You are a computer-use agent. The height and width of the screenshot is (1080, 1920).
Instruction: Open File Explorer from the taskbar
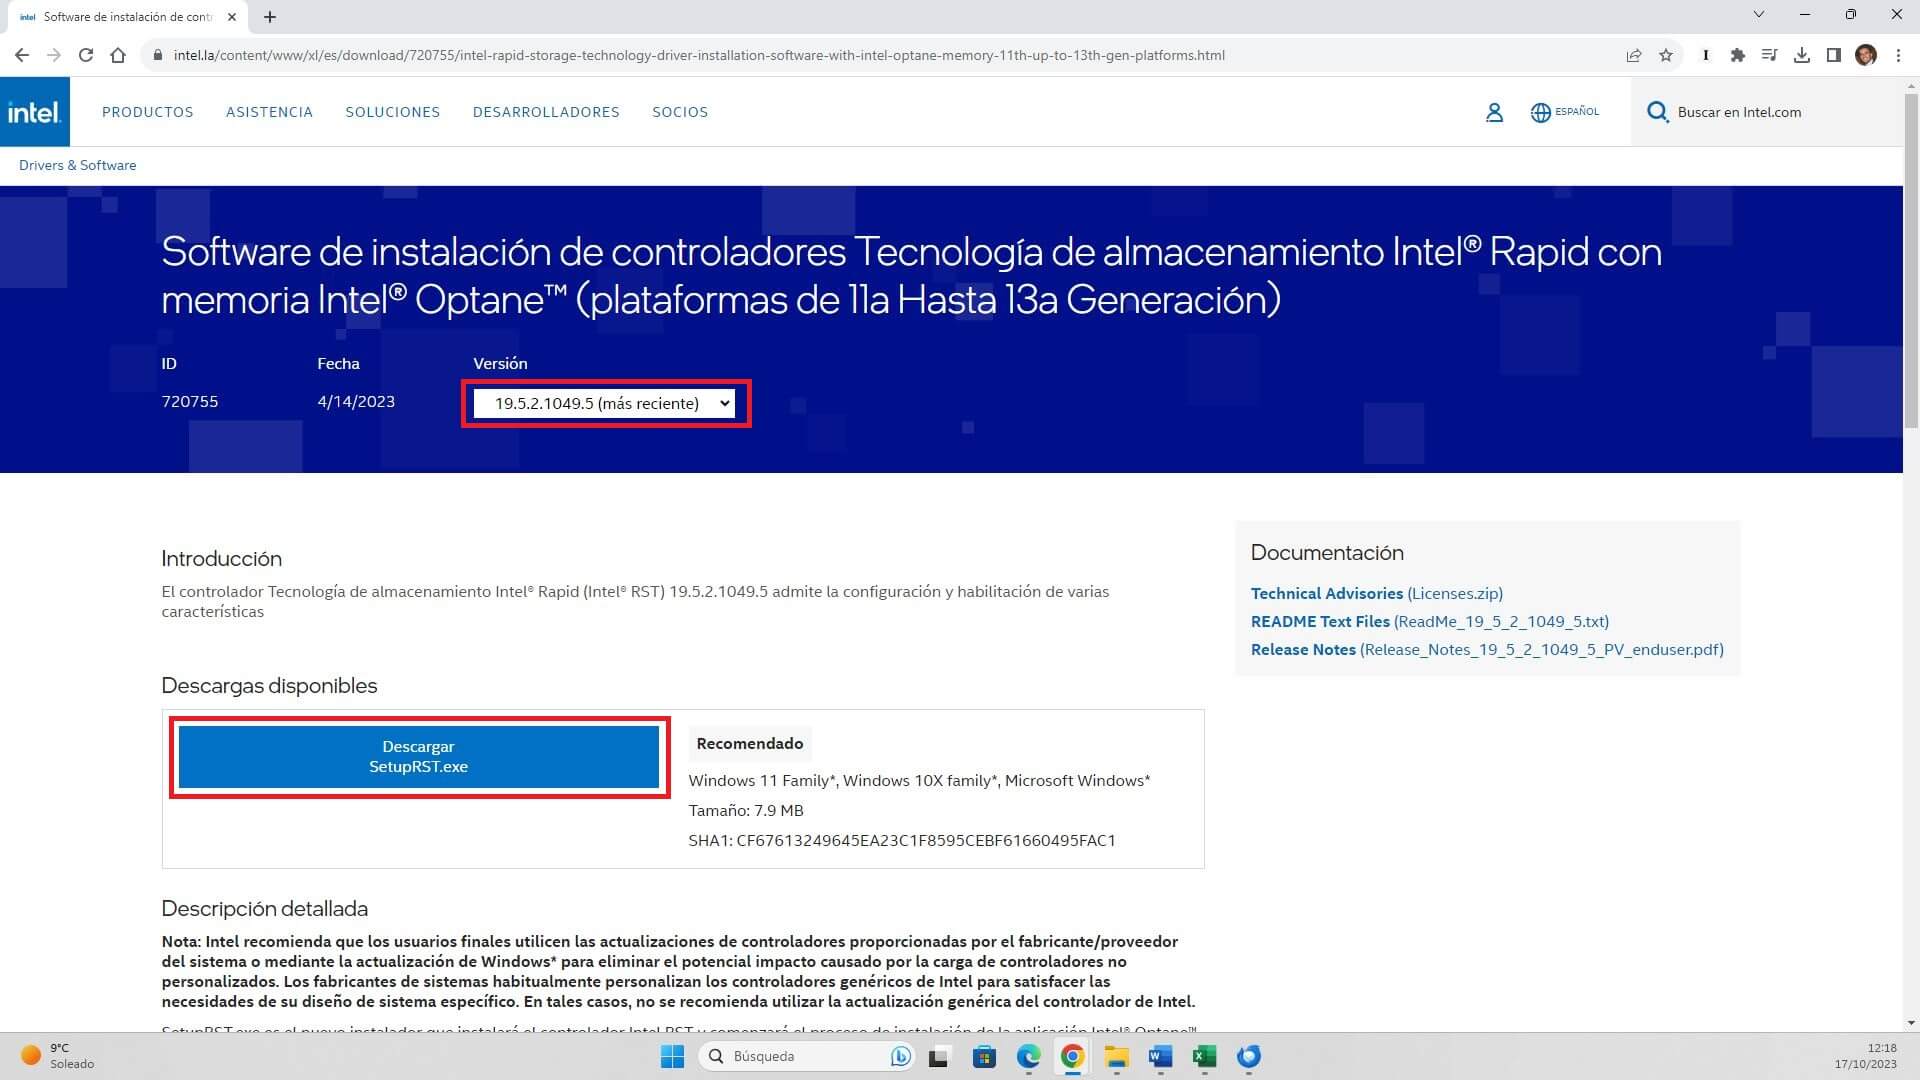click(x=1116, y=1057)
